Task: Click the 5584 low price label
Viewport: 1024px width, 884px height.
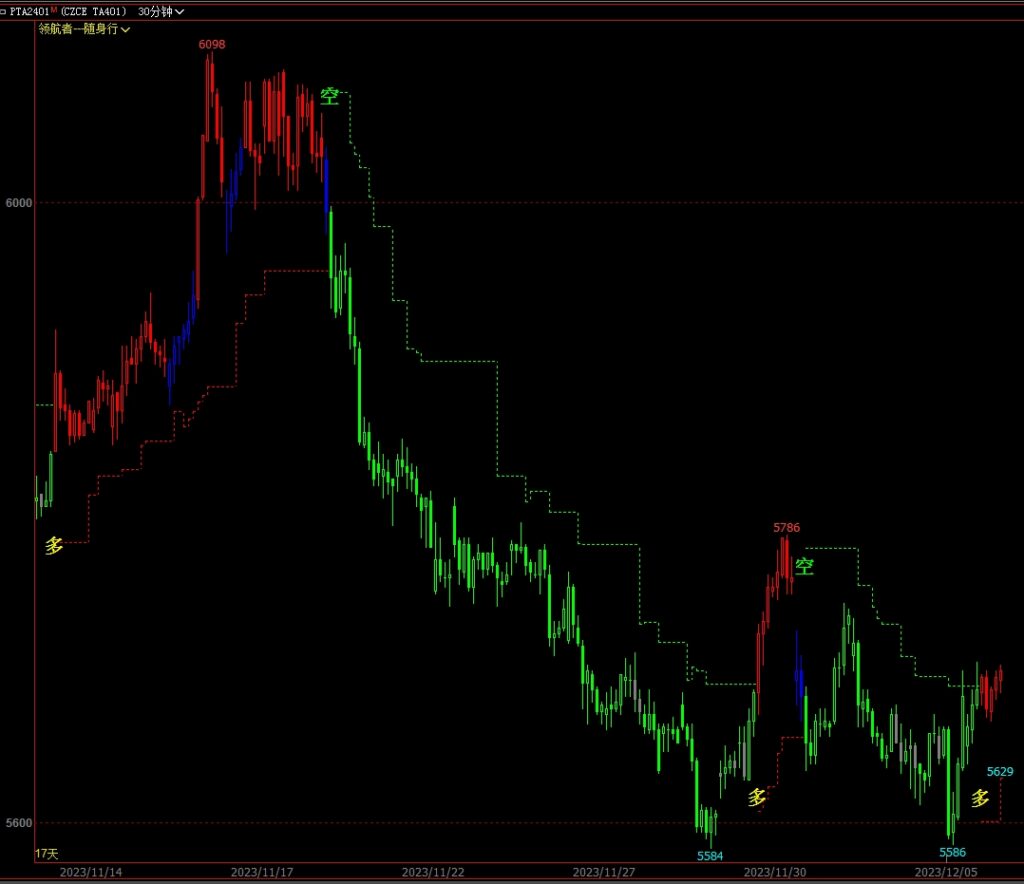Action: click(710, 856)
